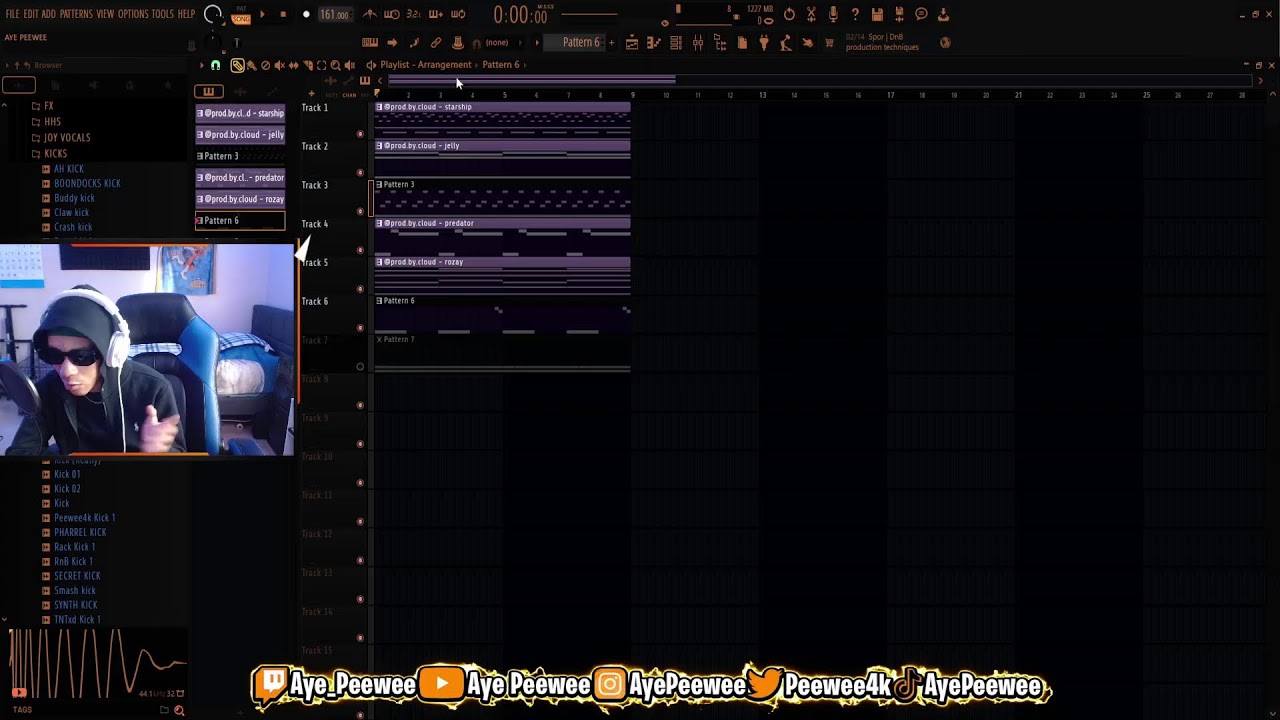This screenshot has width=1280, height=720.
Task: Select Pattern 3 in the picker panel
Action: tap(240, 156)
